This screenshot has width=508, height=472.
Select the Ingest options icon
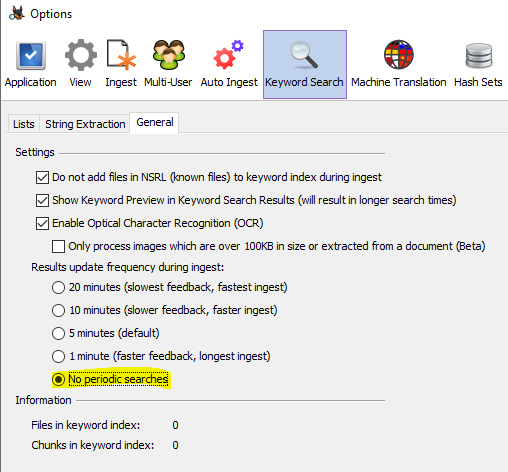(x=121, y=55)
